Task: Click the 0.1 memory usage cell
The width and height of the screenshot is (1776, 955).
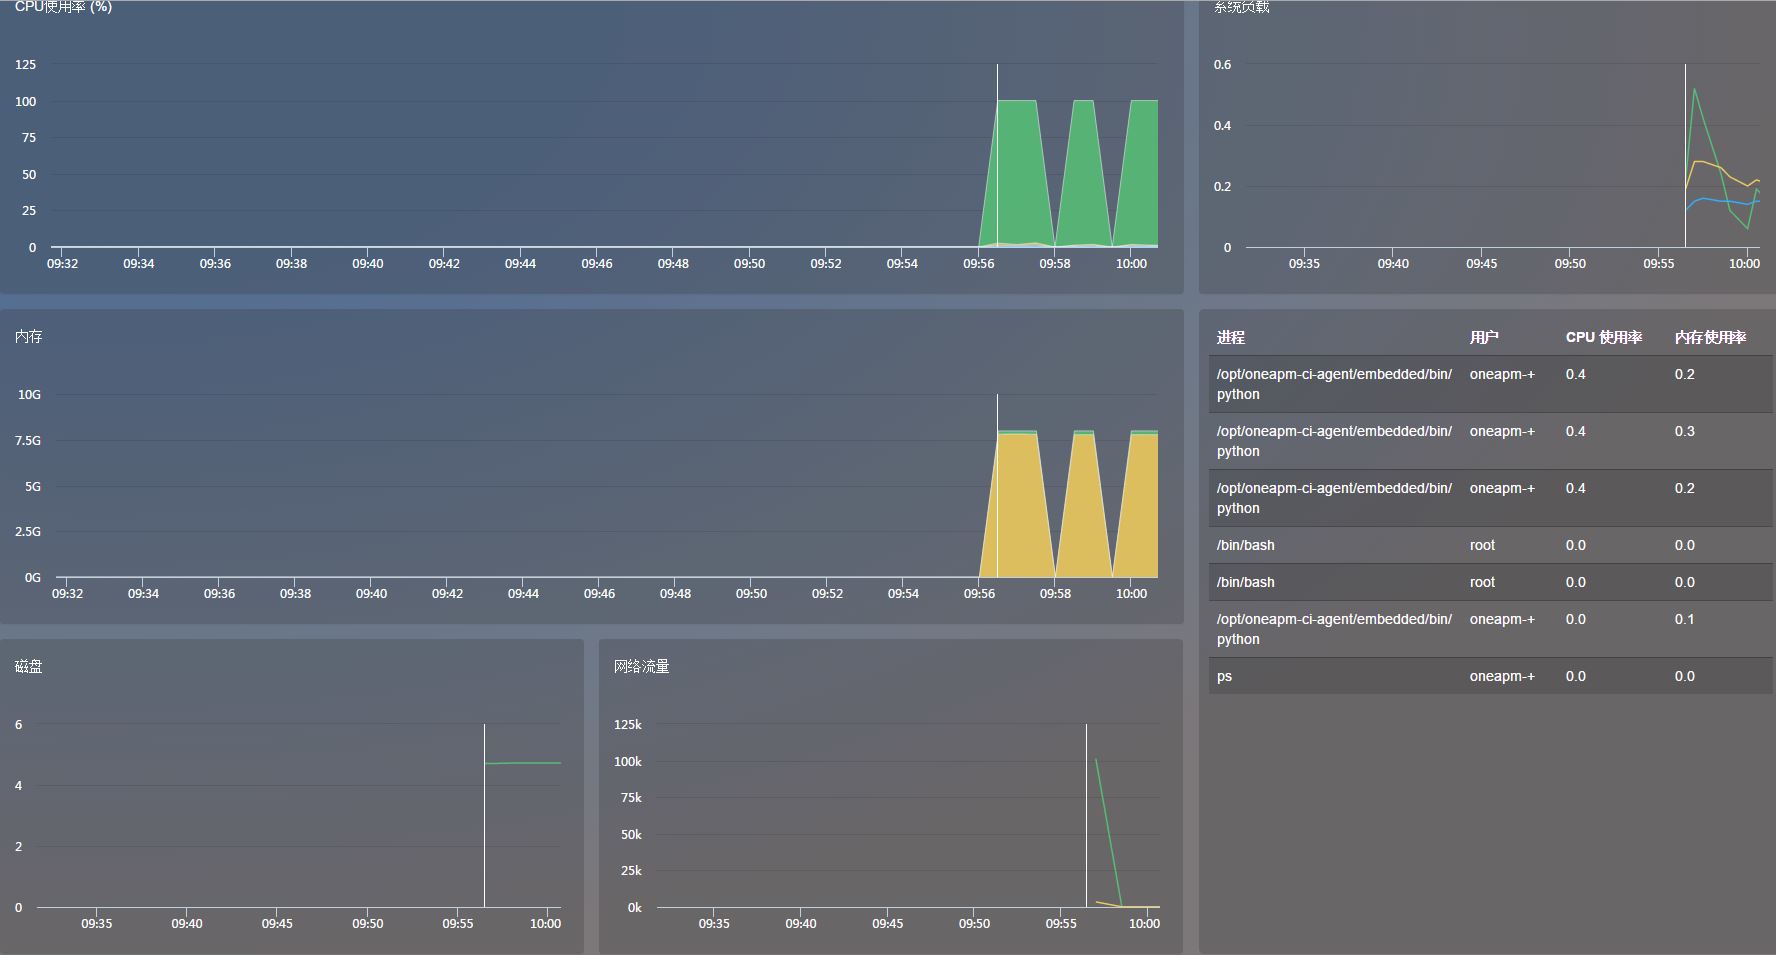Action: [1685, 619]
